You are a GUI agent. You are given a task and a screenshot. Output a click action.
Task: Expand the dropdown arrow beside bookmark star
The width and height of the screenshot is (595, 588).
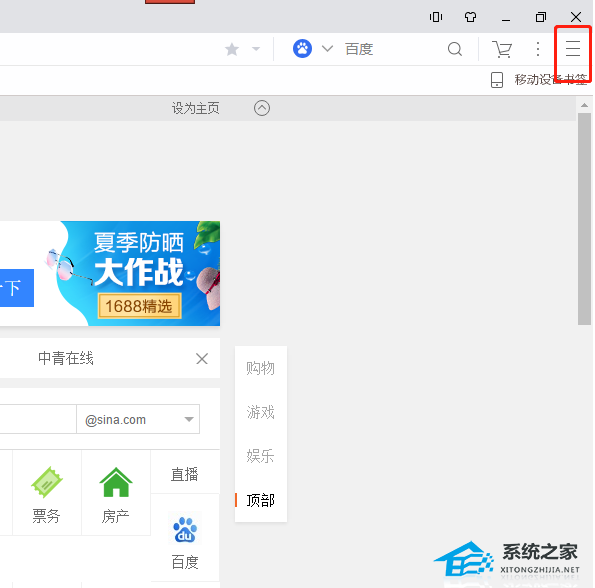(x=256, y=49)
